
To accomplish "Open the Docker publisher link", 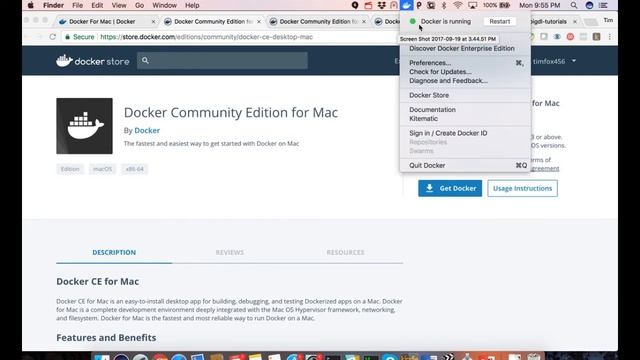I will 147,130.
